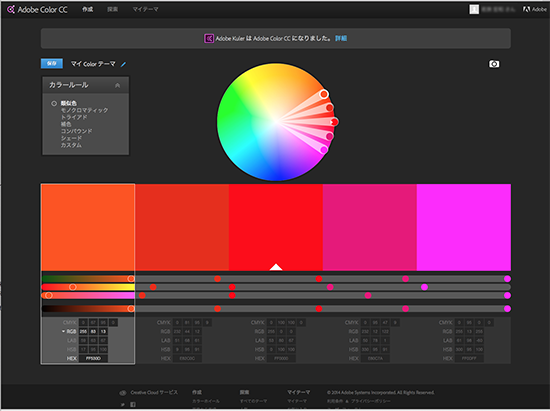Select the 類似色 (Analogous) color rule
Screen dimensions: 550x411
click(68, 103)
